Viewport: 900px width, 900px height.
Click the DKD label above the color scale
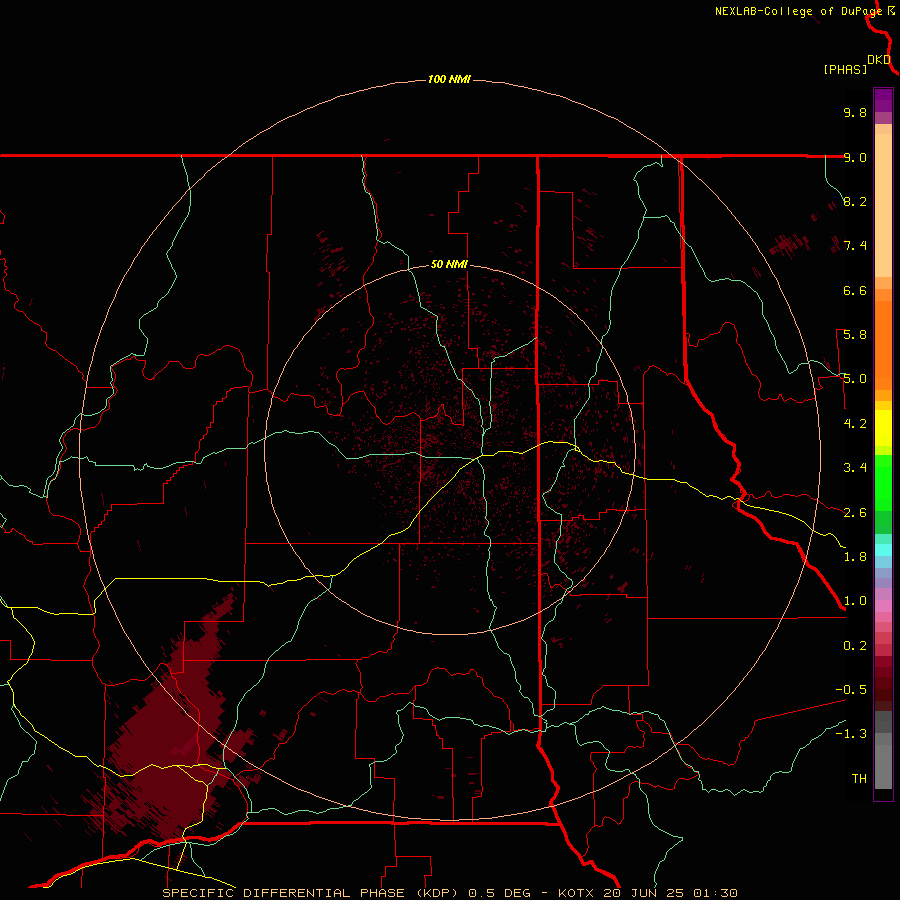click(x=879, y=60)
